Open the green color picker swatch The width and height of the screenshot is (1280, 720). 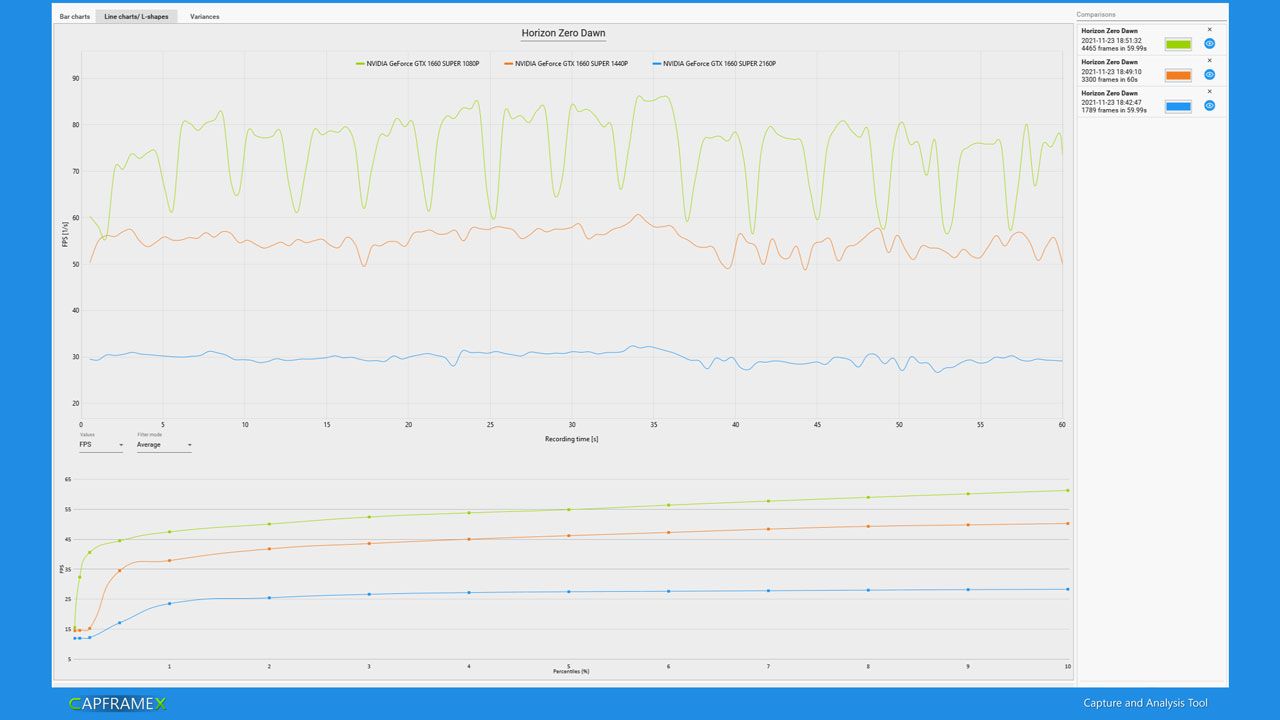1178,44
